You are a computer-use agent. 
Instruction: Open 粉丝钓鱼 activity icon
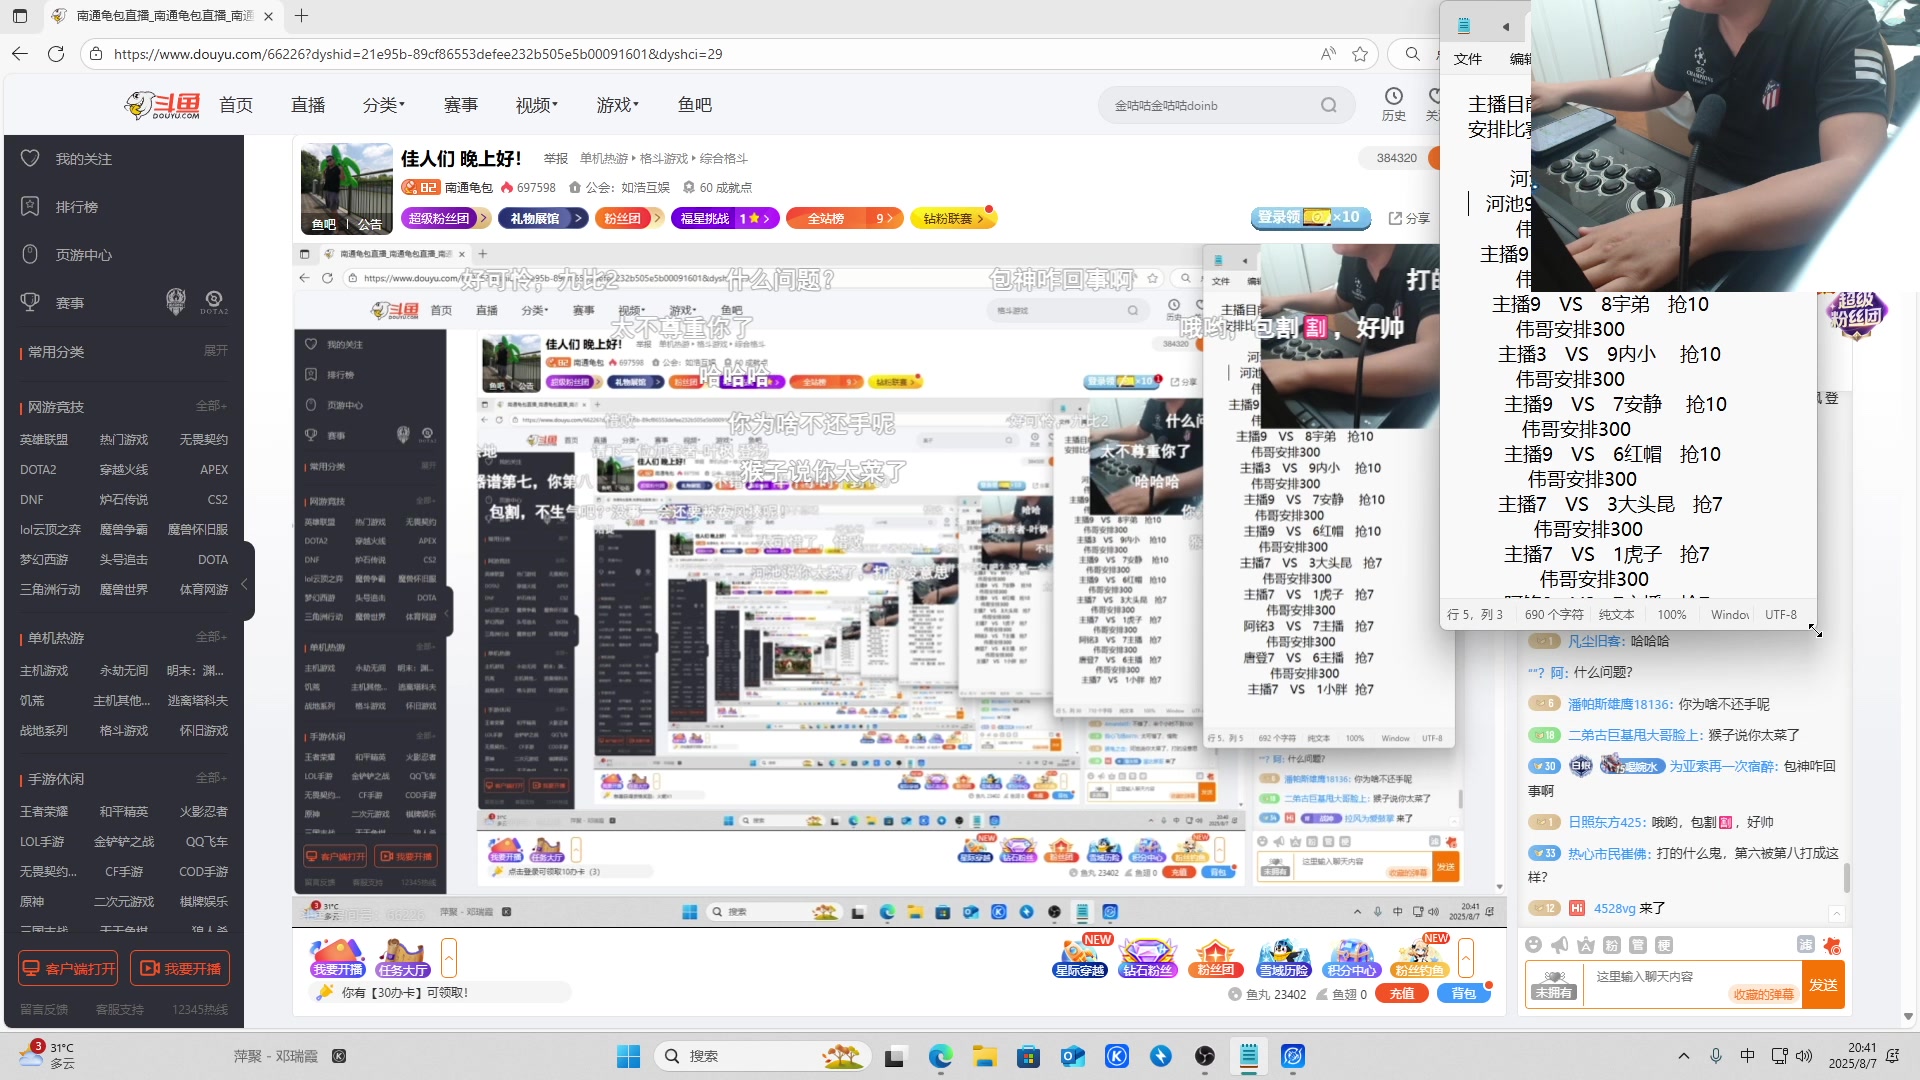1419,957
